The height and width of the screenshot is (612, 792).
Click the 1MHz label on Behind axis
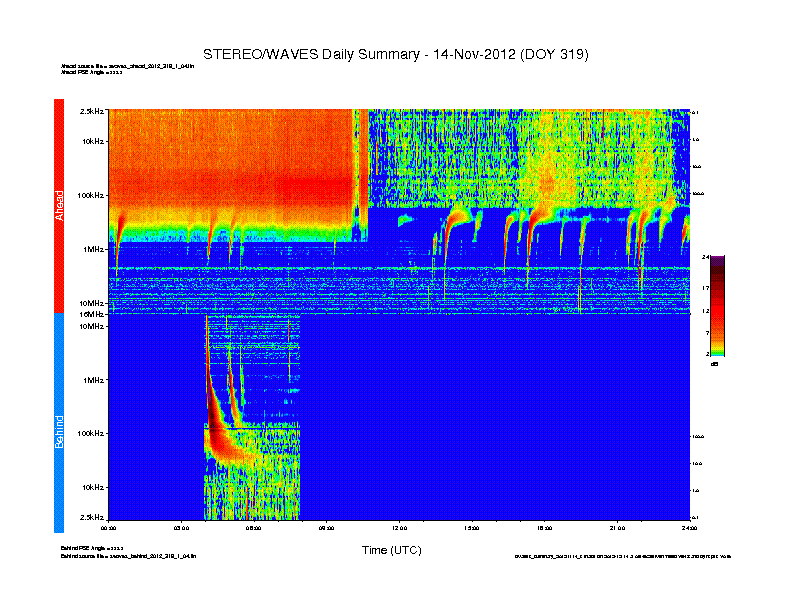[x=93, y=380]
